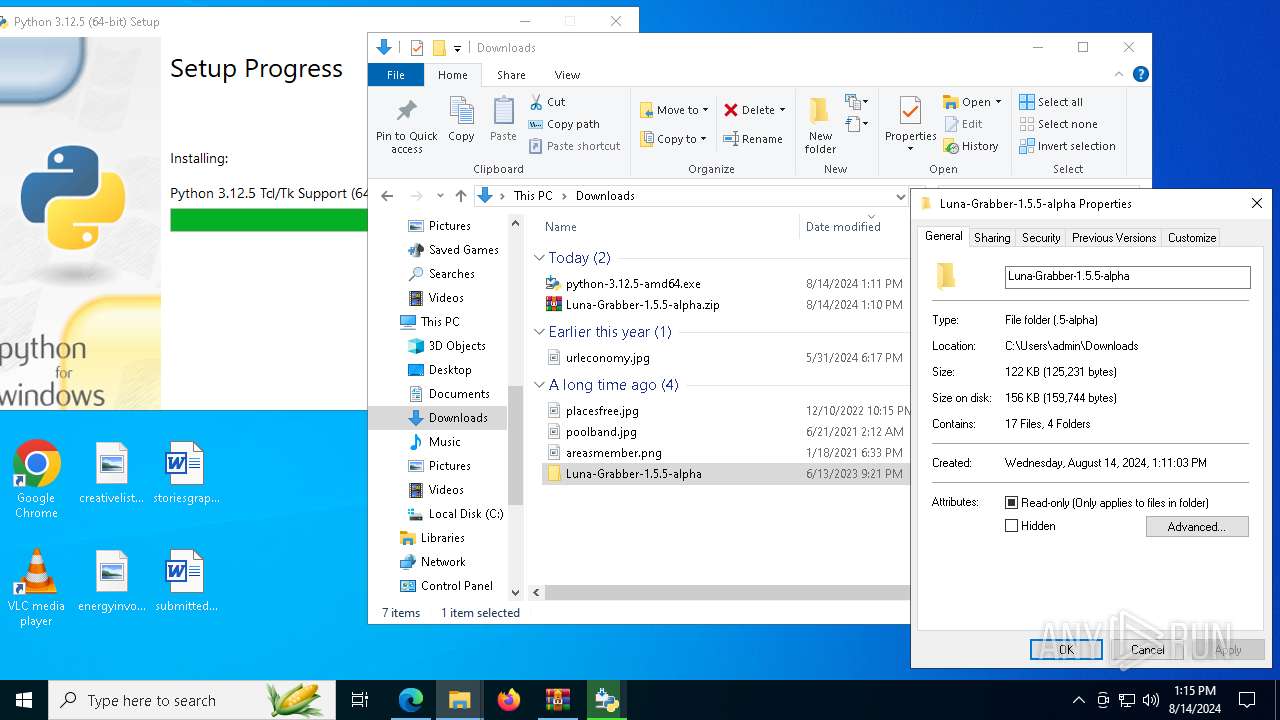Select python-3.12.5-amd64.exe file
1280x720 pixels.
633,284
